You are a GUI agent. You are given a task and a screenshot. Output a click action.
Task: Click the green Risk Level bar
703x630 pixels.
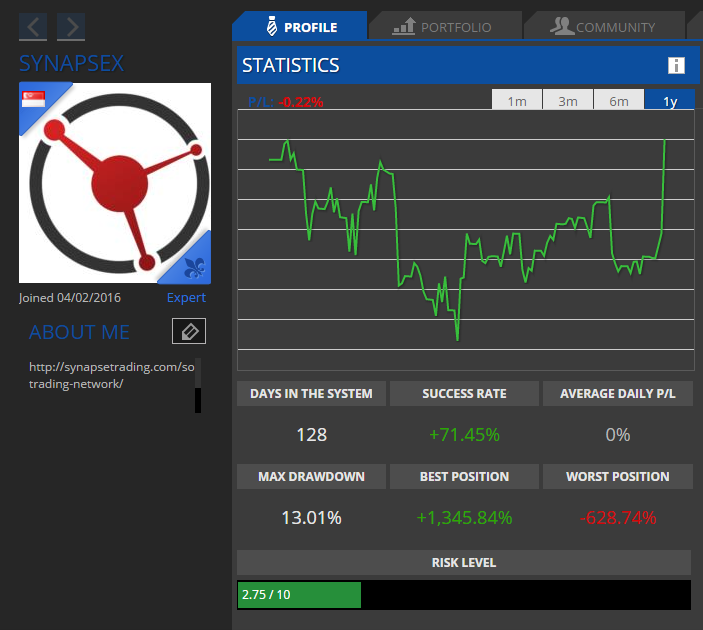pos(299,594)
